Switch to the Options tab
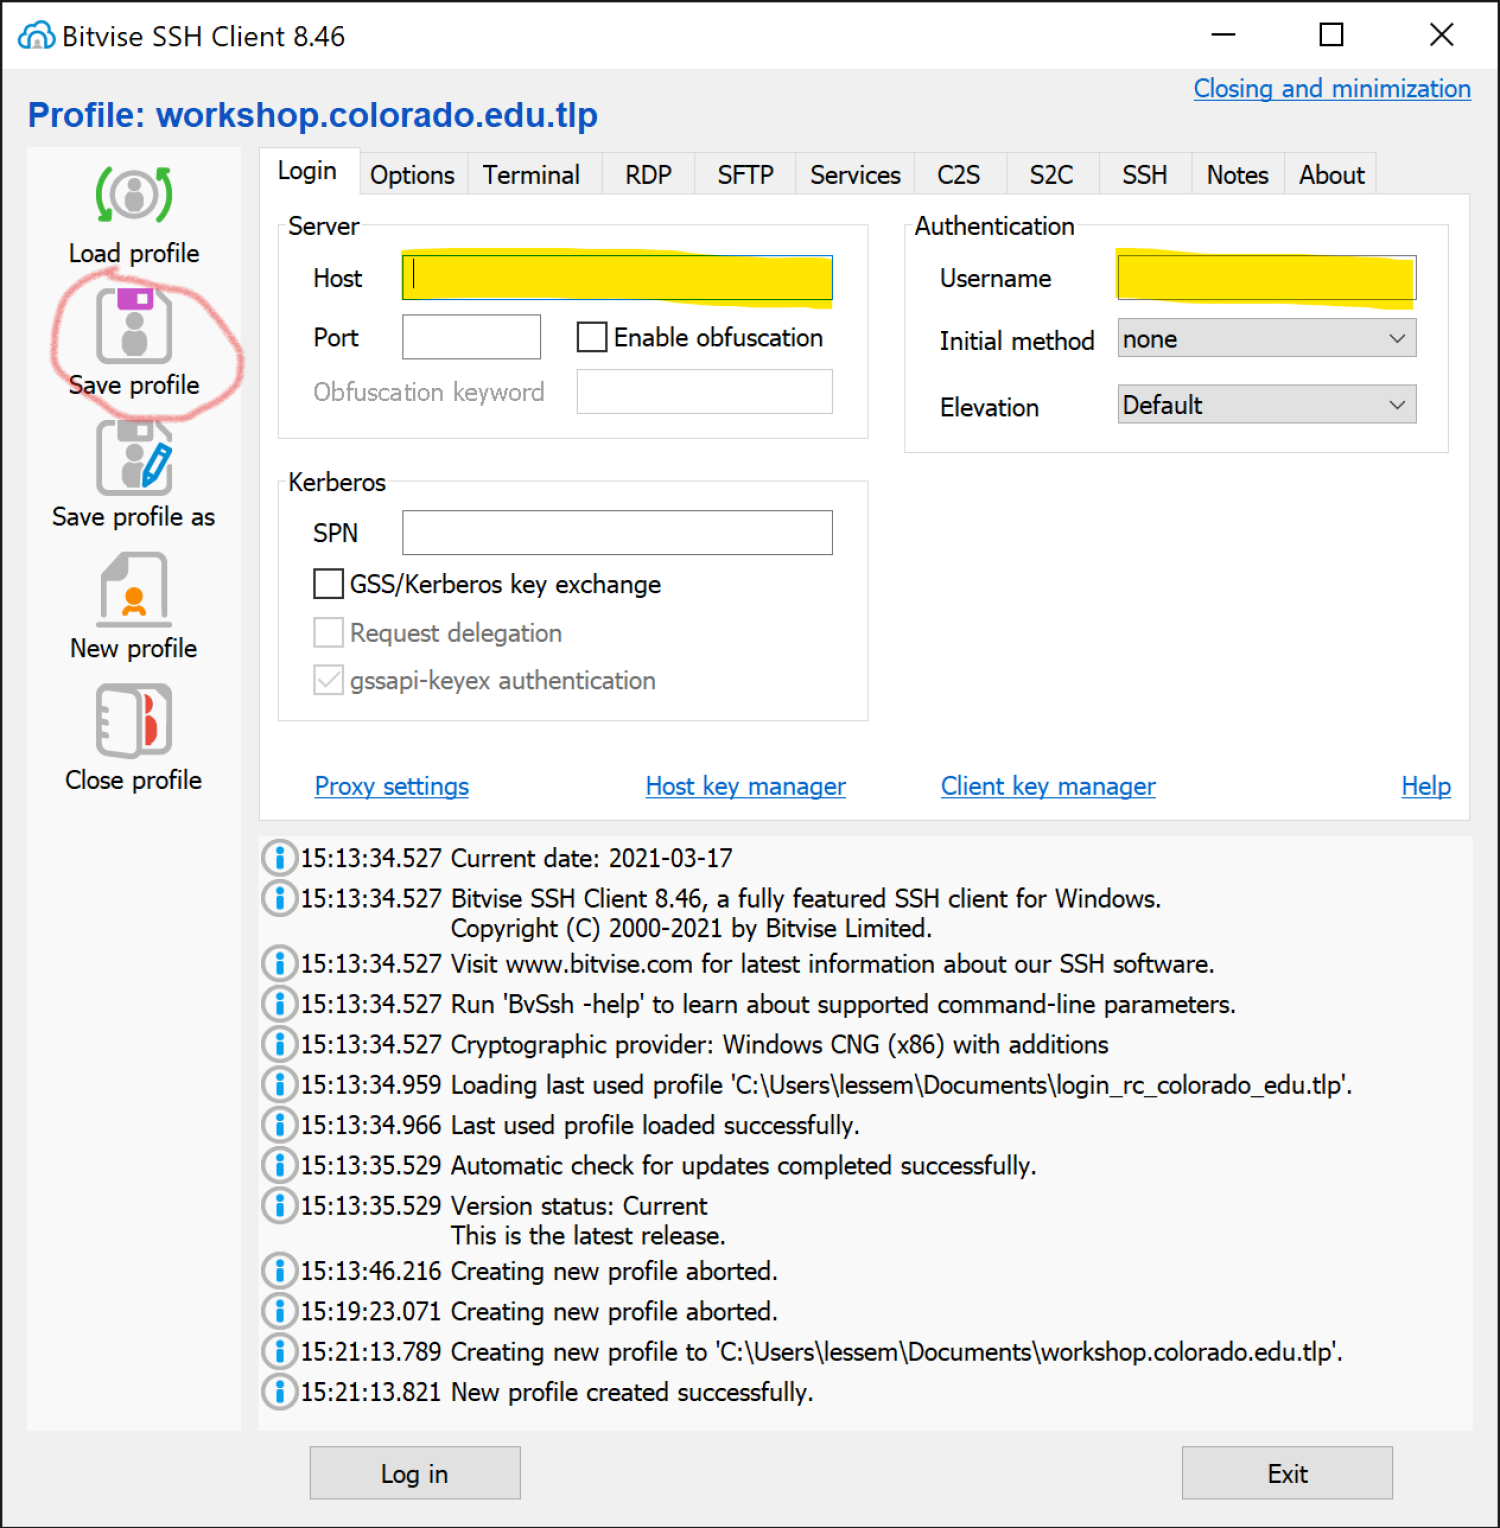Screen dimensions: 1500x1528 tap(412, 175)
